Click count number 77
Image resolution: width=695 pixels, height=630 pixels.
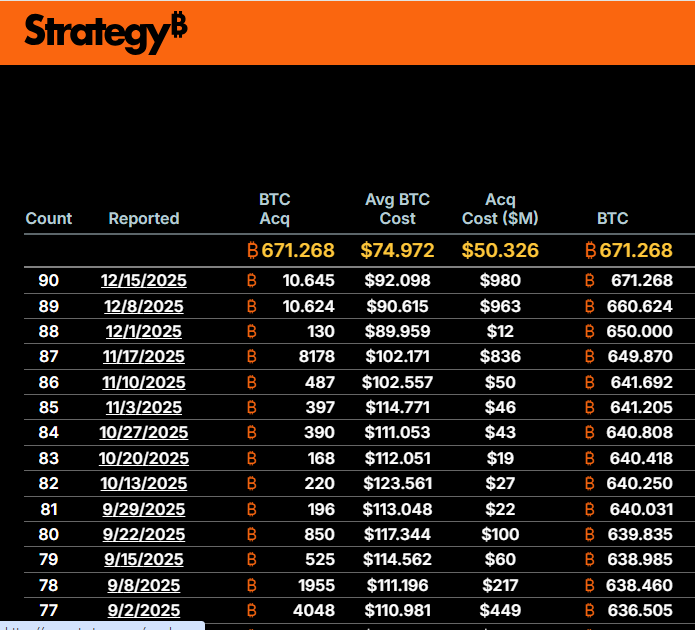(x=49, y=610)
